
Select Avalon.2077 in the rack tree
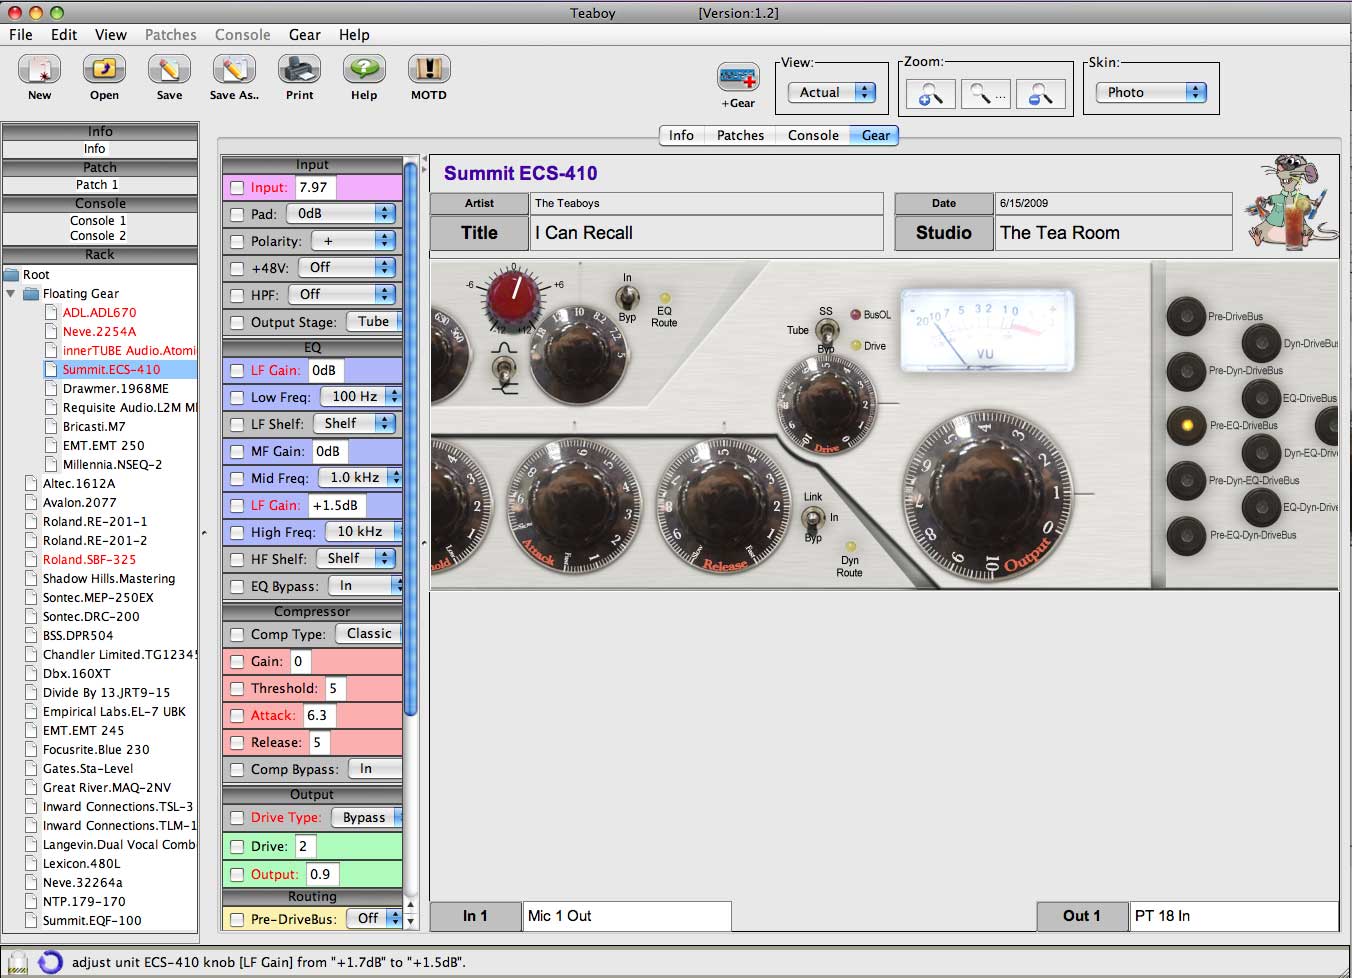[79, 502]
